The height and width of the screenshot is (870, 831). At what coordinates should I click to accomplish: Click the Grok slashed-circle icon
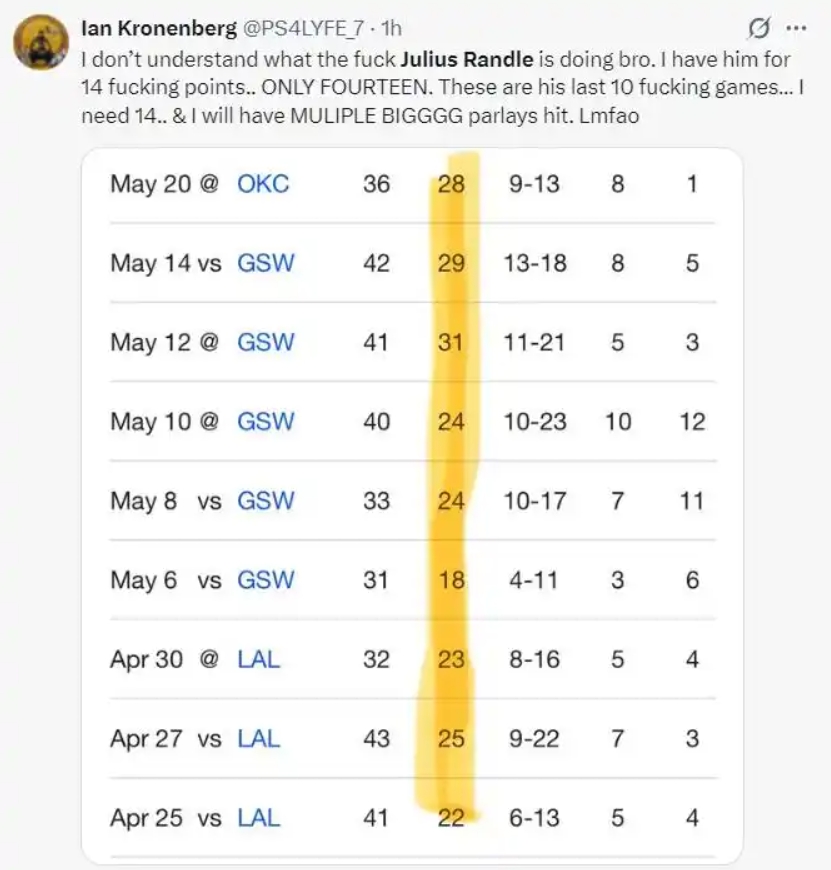758,28
